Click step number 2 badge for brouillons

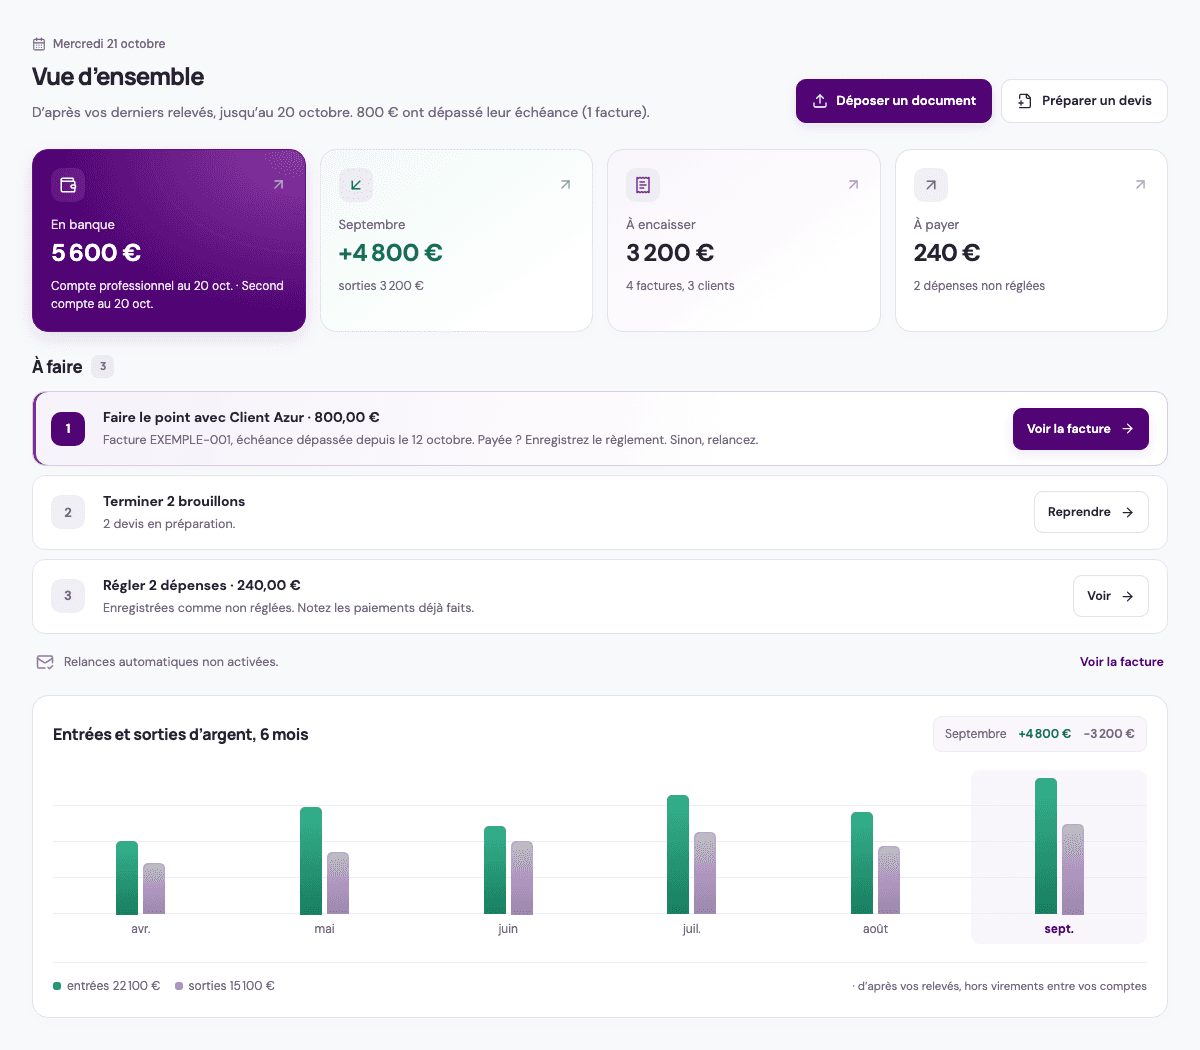68,513
